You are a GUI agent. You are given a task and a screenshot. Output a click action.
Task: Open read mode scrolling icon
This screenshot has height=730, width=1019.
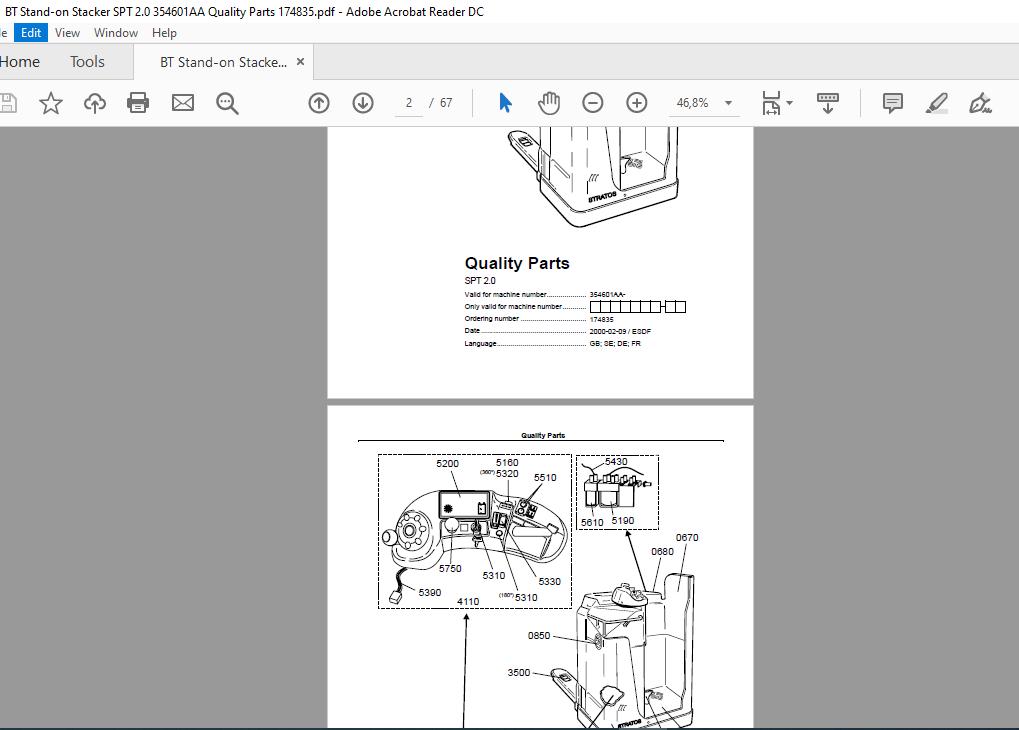click(x=827, y=103)
